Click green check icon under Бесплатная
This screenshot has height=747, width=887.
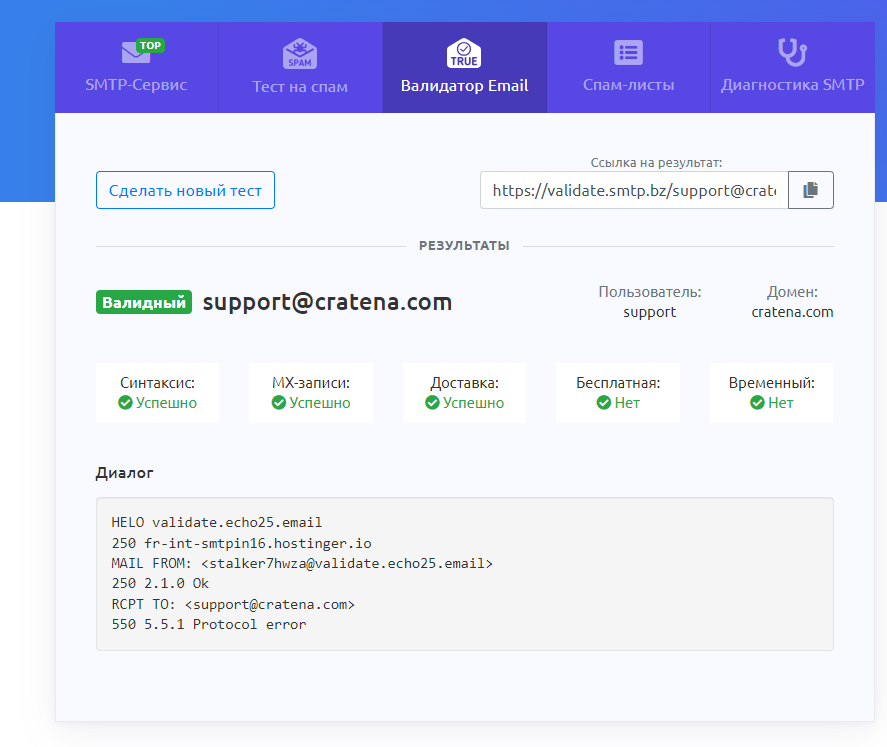(604, 403)
